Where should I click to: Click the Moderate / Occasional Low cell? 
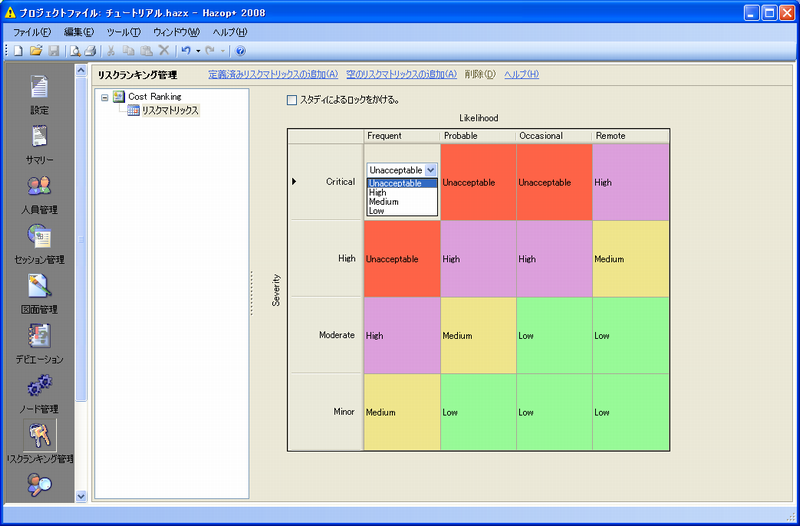pos(555,335)
